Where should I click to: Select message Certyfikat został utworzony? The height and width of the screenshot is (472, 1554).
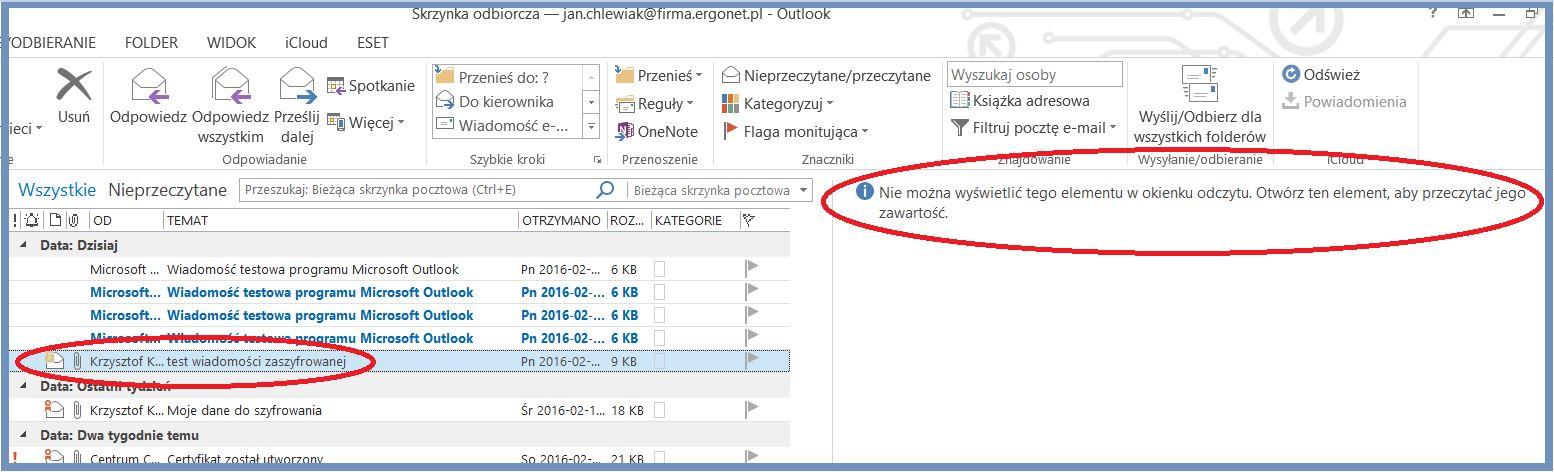point(400,459)
